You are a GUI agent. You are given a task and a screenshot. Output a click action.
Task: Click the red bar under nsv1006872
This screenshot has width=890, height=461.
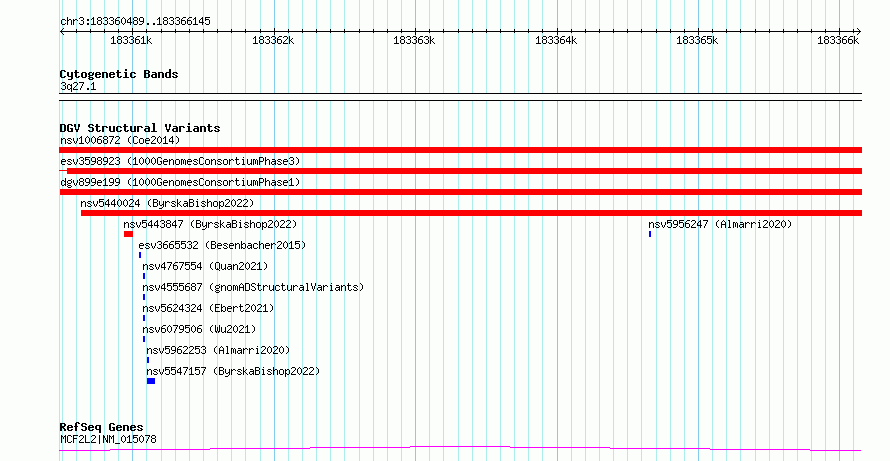tap(460, 150)
